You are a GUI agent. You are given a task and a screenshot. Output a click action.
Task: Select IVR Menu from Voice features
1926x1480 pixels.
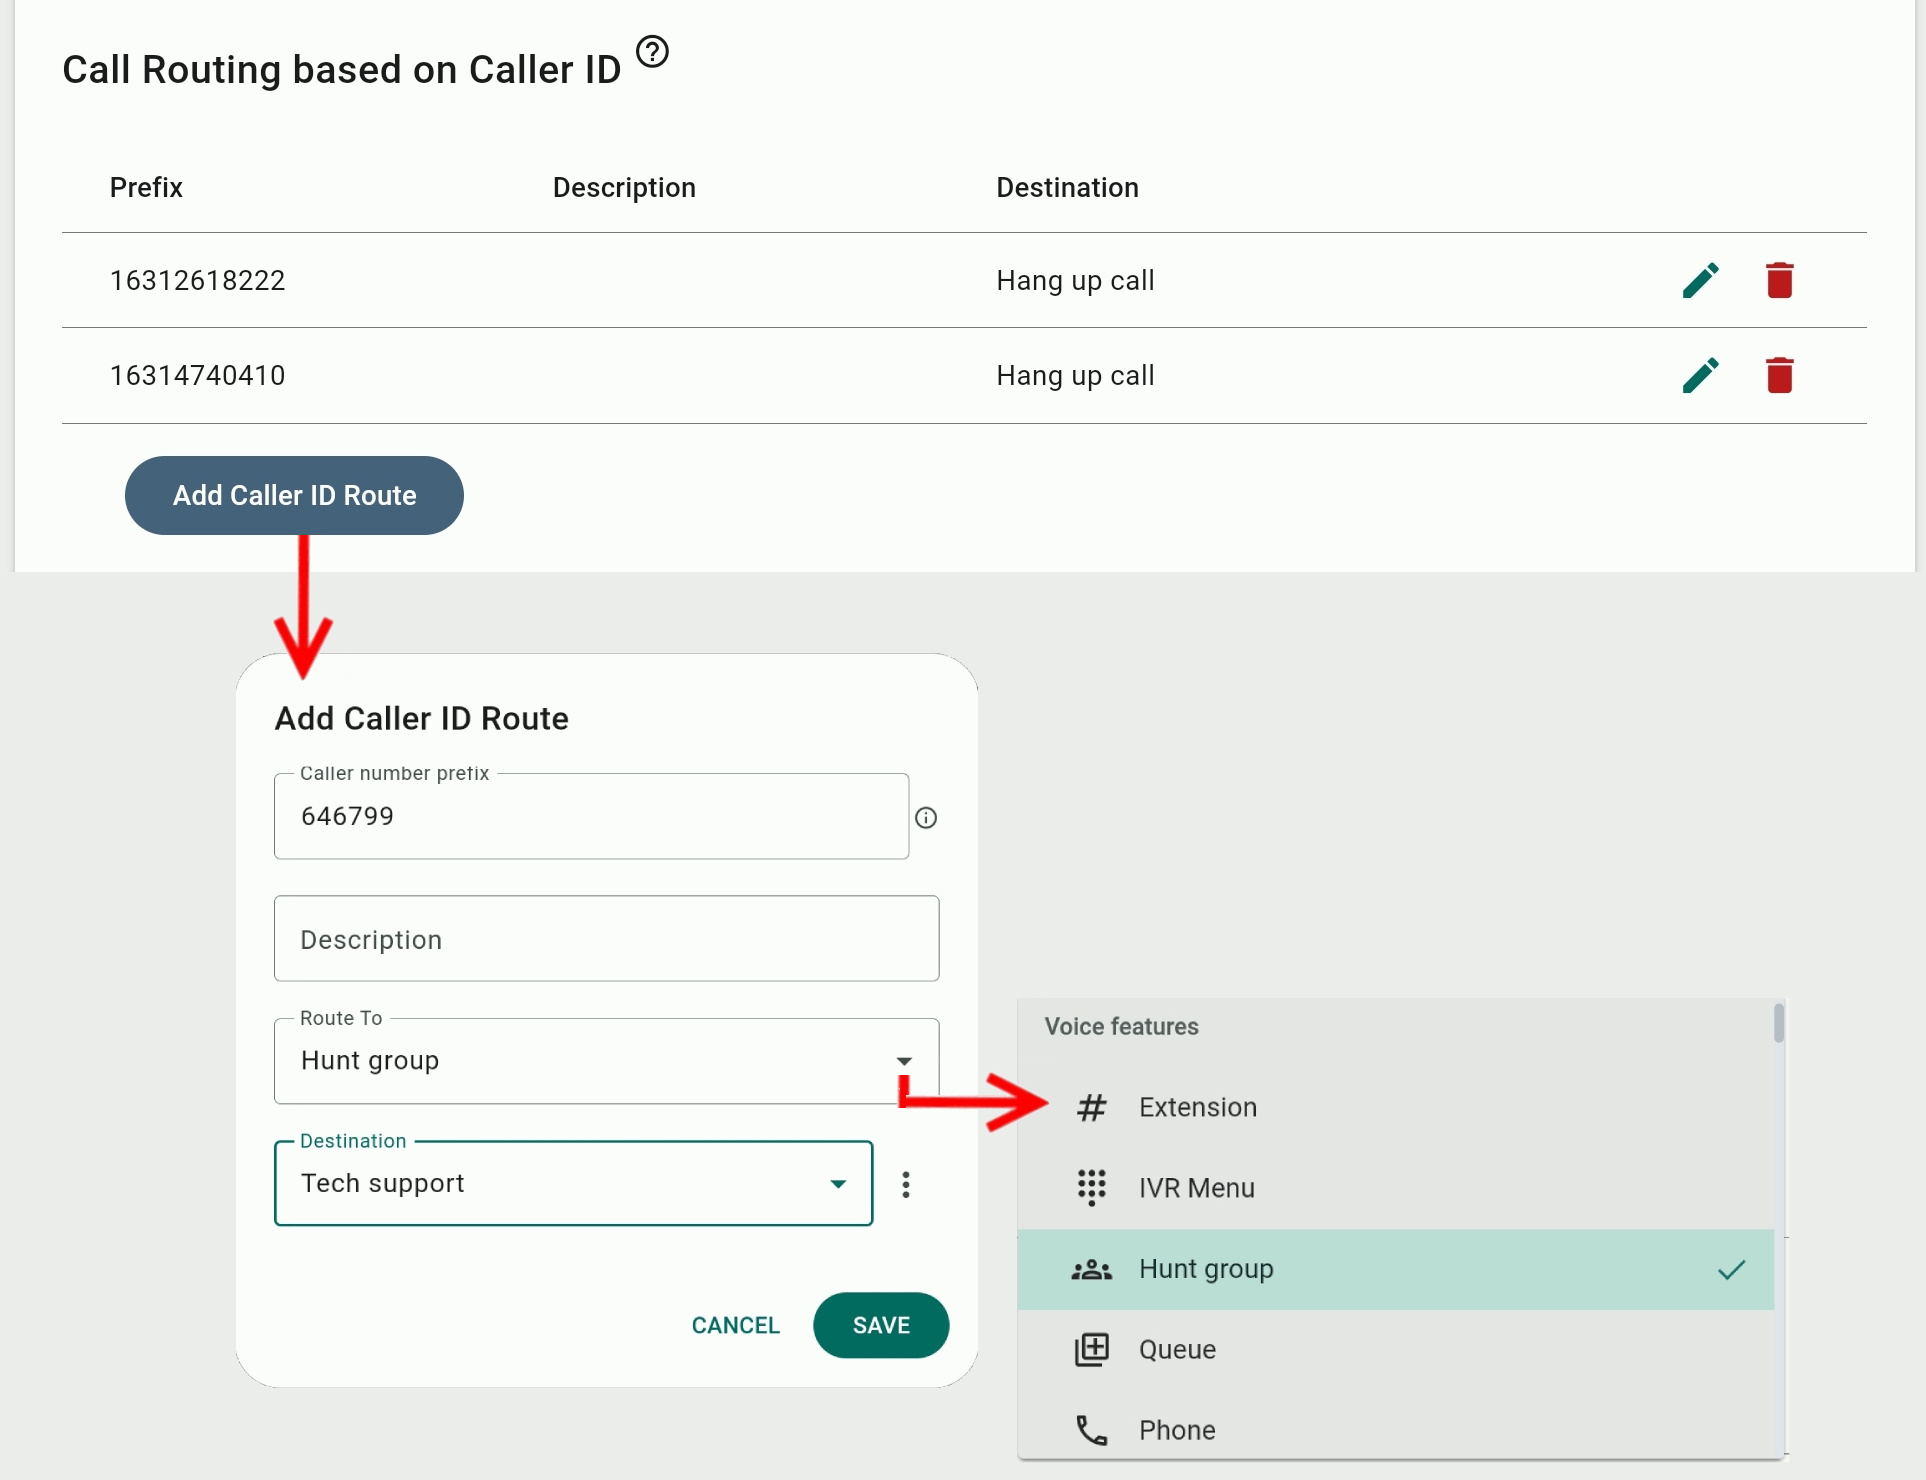pyautogui.click(x=1196, y=1188)
